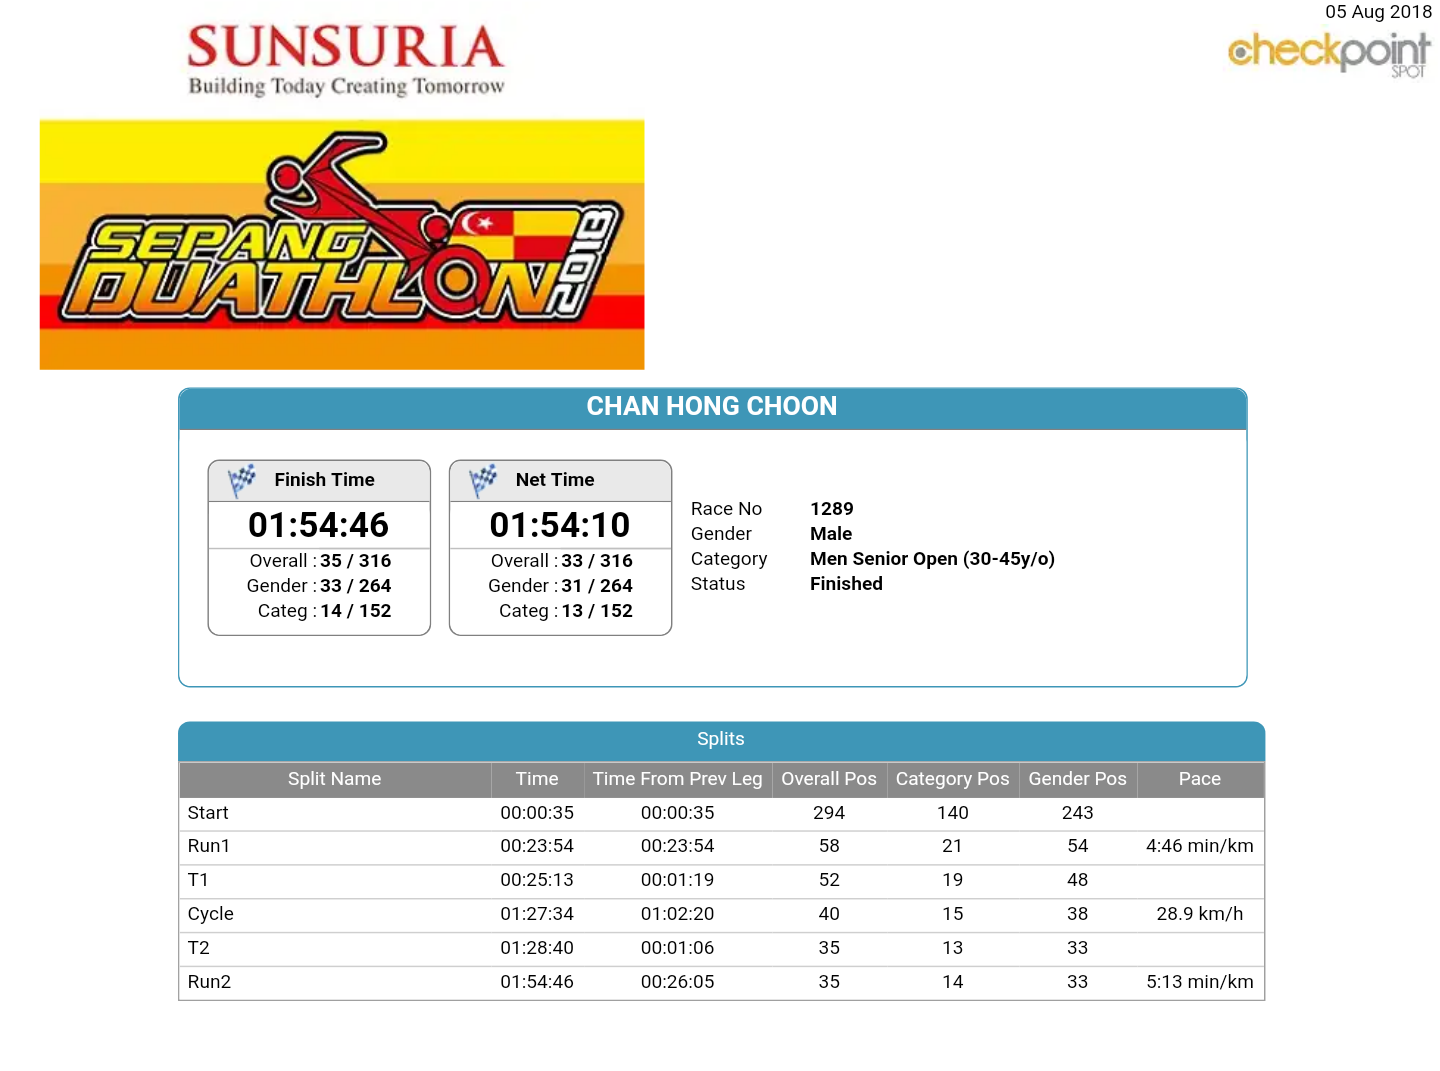Click the race number 1289
The width and height of the screenshot is (1440, 1071).
pyautogui.click(x=832, y=509)
